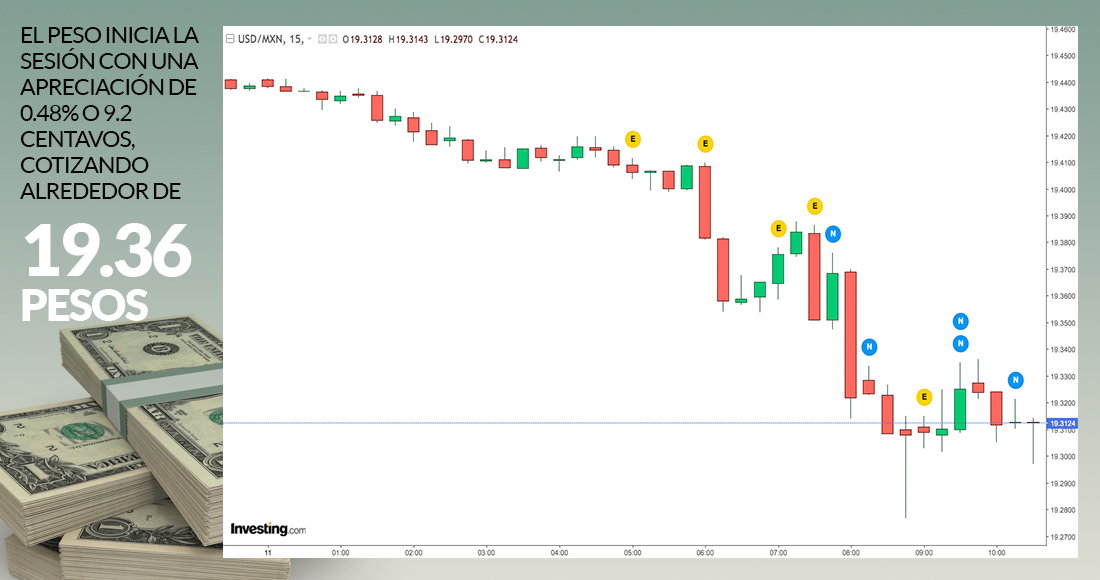Select the yellow E marker at 07:00
1100x580 pixels.
click(x=778, y=229)
